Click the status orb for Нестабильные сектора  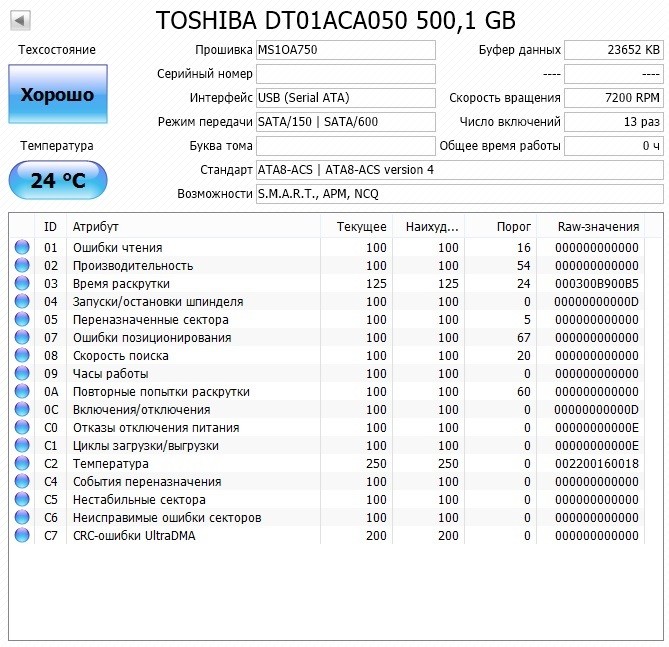(x=22, y=499)
